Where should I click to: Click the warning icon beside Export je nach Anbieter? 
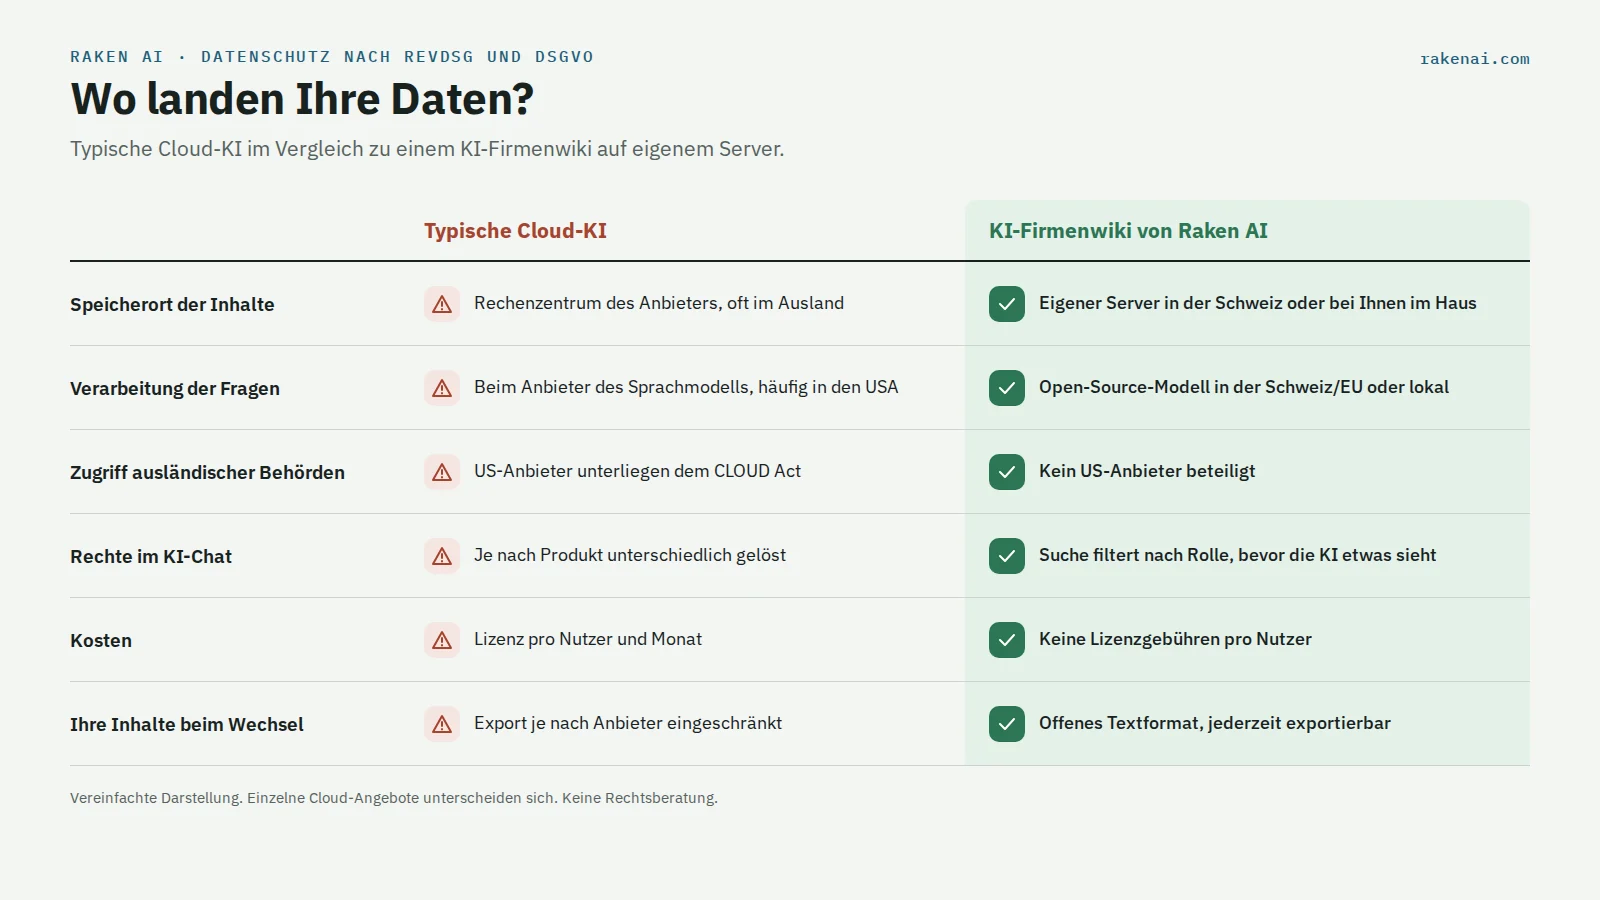tap(442, 724)
